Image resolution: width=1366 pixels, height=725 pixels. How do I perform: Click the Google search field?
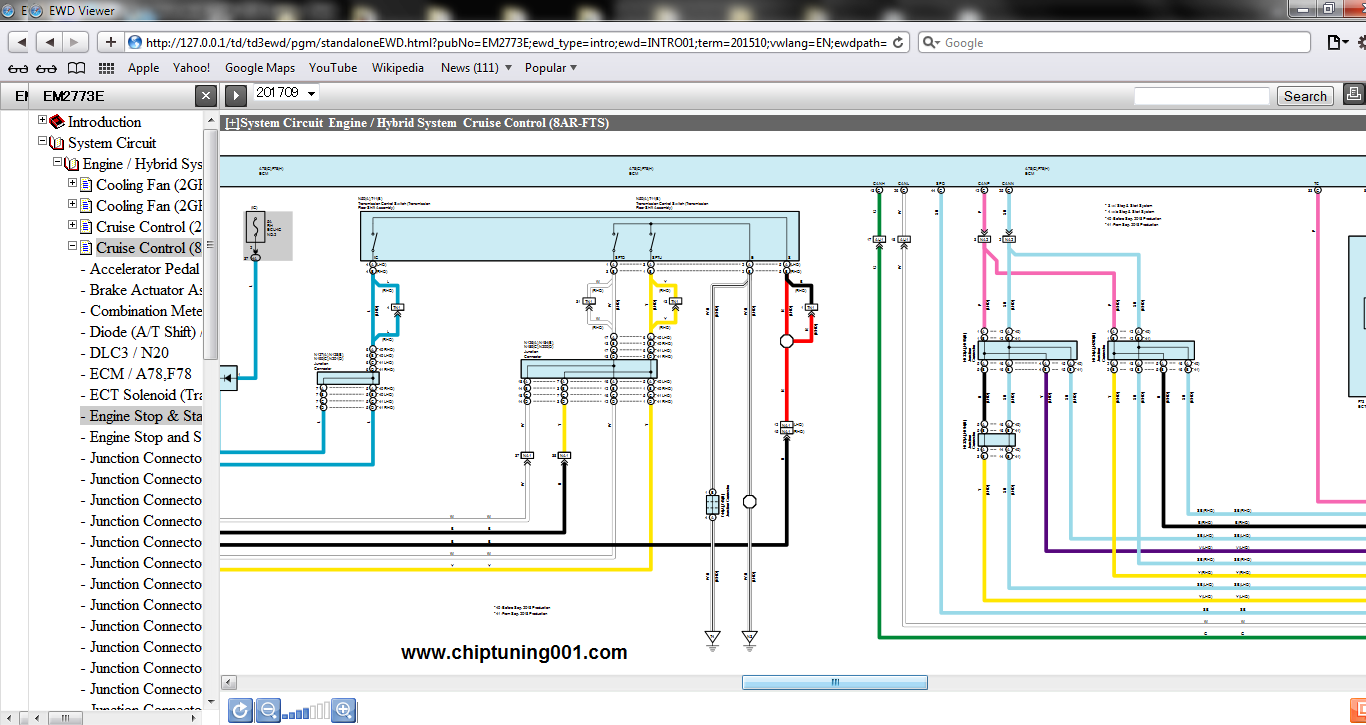(1120, 43)
